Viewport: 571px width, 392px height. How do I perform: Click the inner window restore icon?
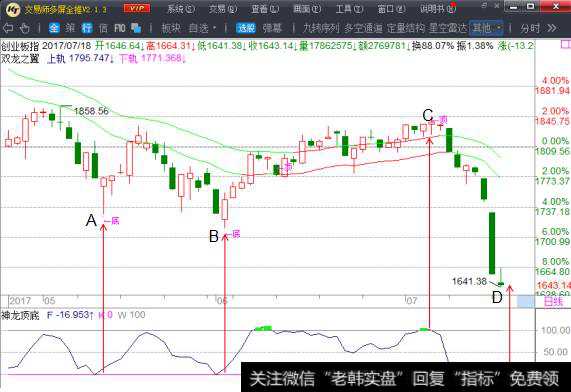point(484,6)
